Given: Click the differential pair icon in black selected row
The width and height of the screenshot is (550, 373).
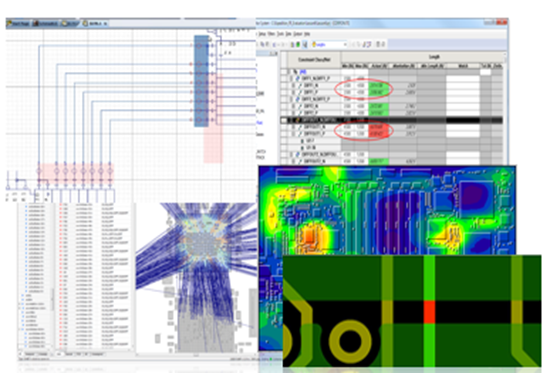Looking at the screenshot, I should pos(298,120).
